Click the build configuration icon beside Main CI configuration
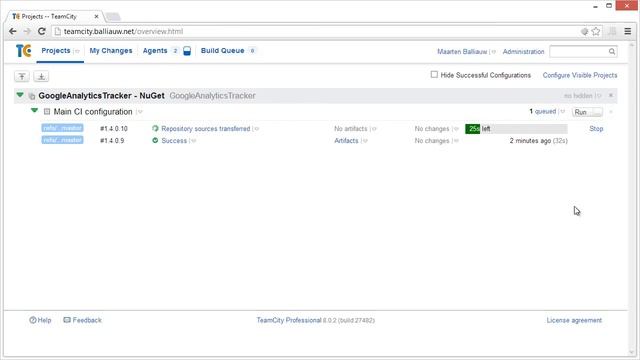The height and width of the screenshot is (360, 640). pyautogui.click(x=47, y=111)
